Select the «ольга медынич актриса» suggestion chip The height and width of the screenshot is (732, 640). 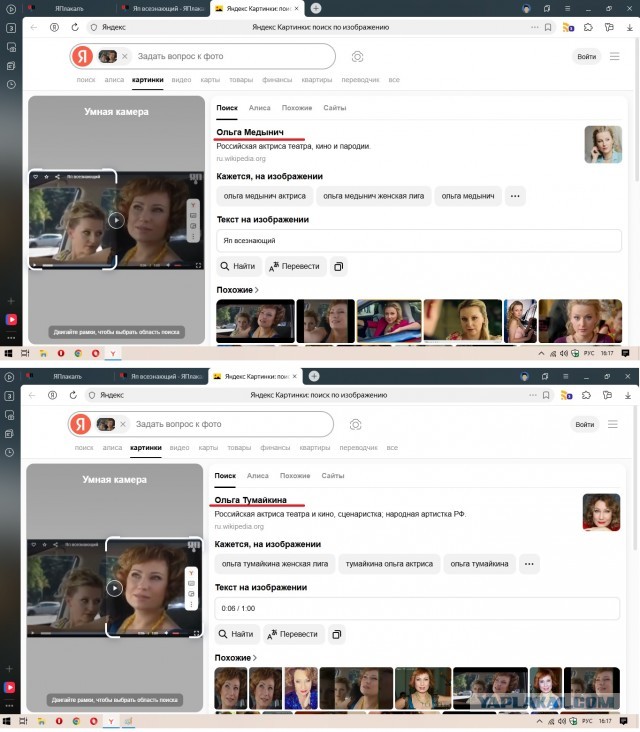point(265,196)
